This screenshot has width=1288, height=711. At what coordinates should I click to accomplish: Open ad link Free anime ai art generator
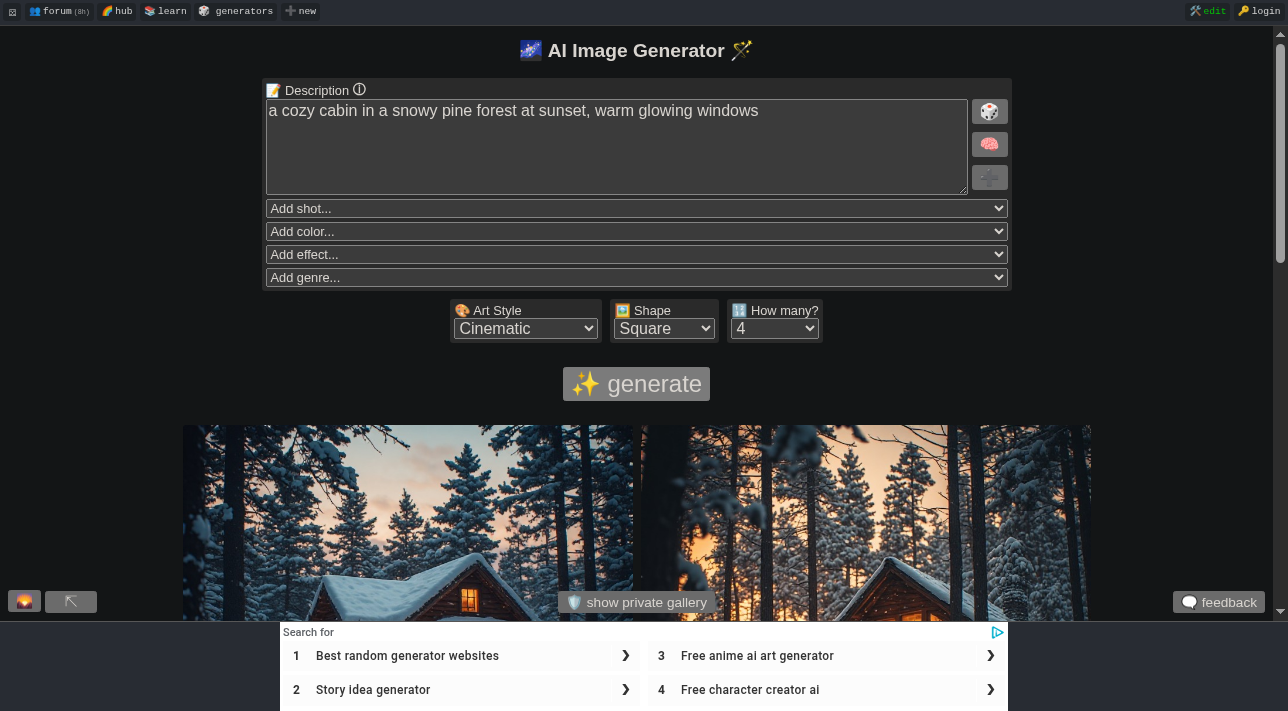826,656
